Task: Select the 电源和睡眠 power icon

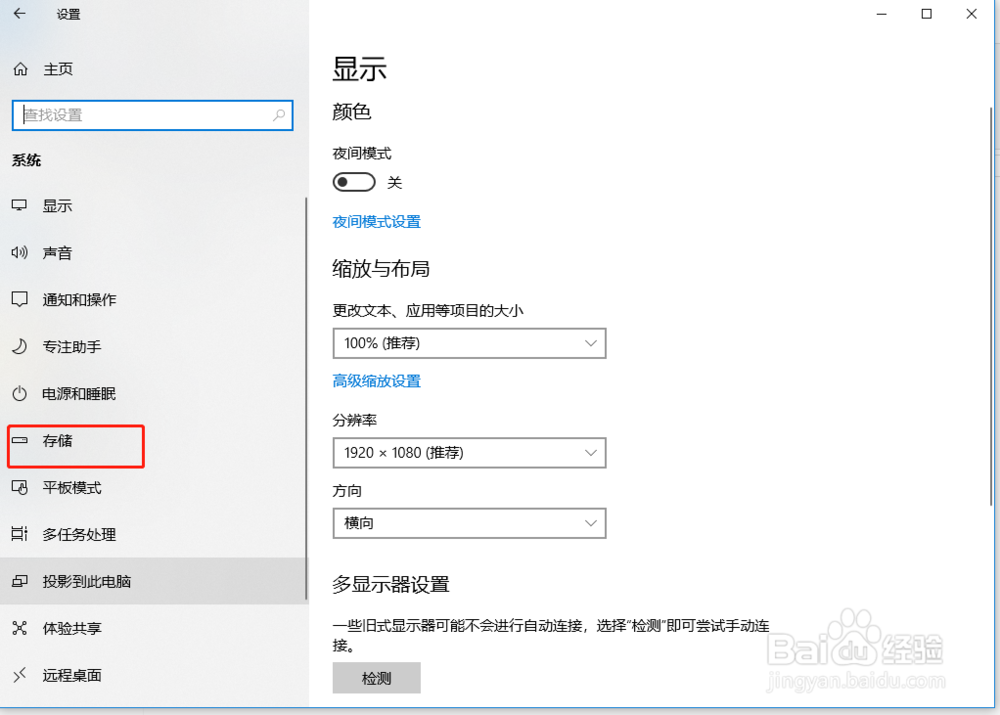Action: 18,394
